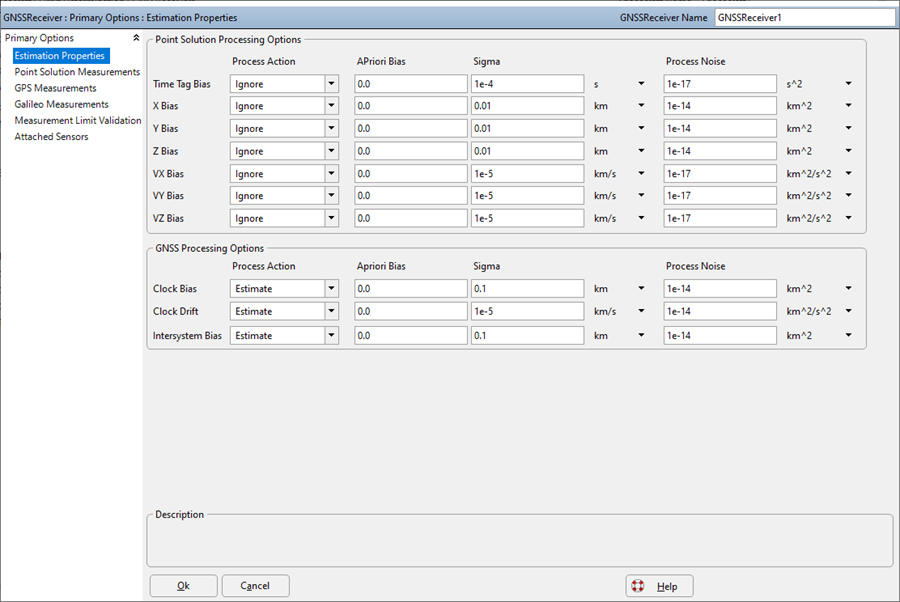Change Intersystem Bias process noise unit arrow
Image resolution: width=900 pixels, height=602 pixels.
848,335
